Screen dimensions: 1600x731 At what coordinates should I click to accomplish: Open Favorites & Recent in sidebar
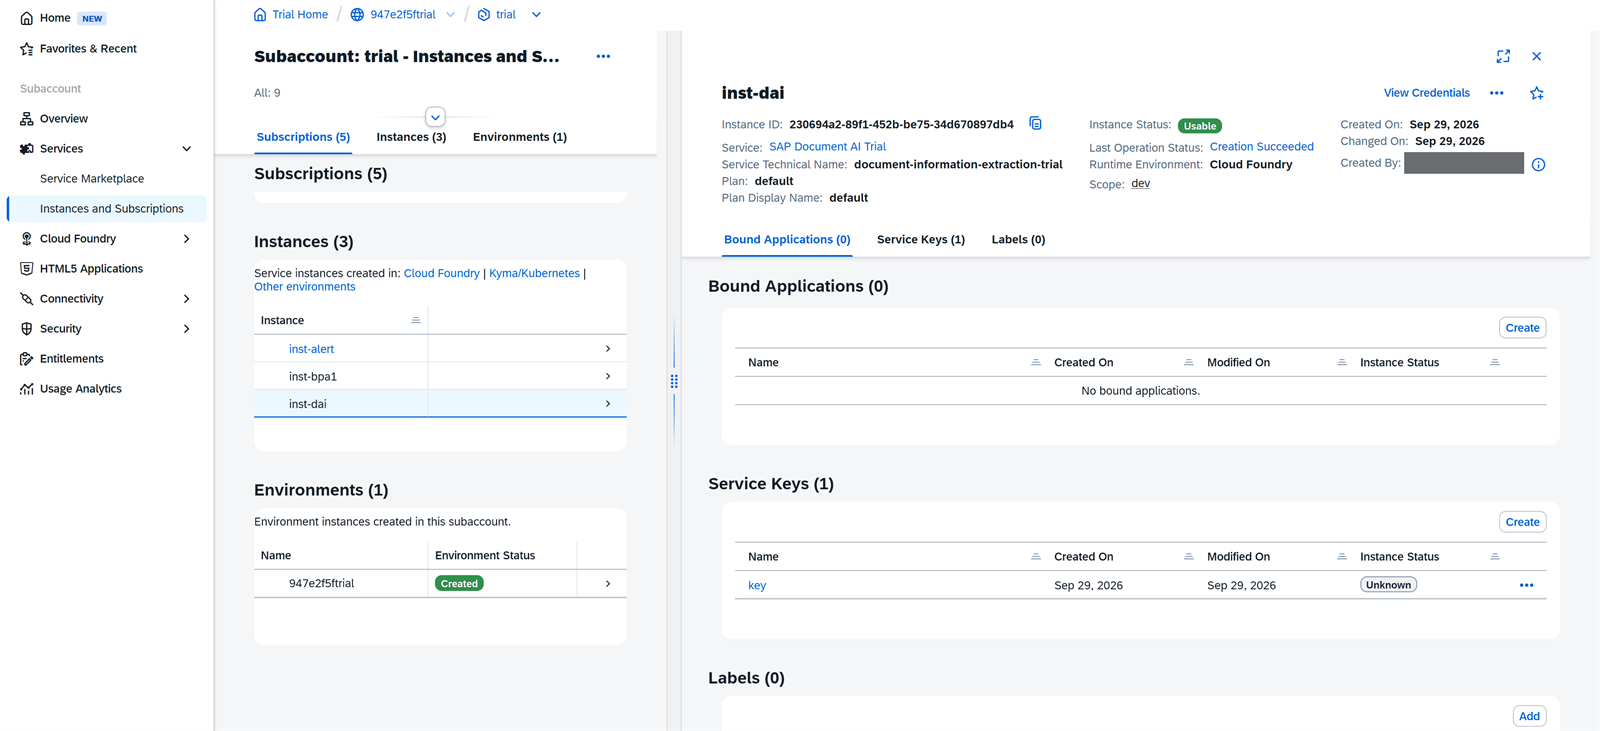tap(88, 48)
